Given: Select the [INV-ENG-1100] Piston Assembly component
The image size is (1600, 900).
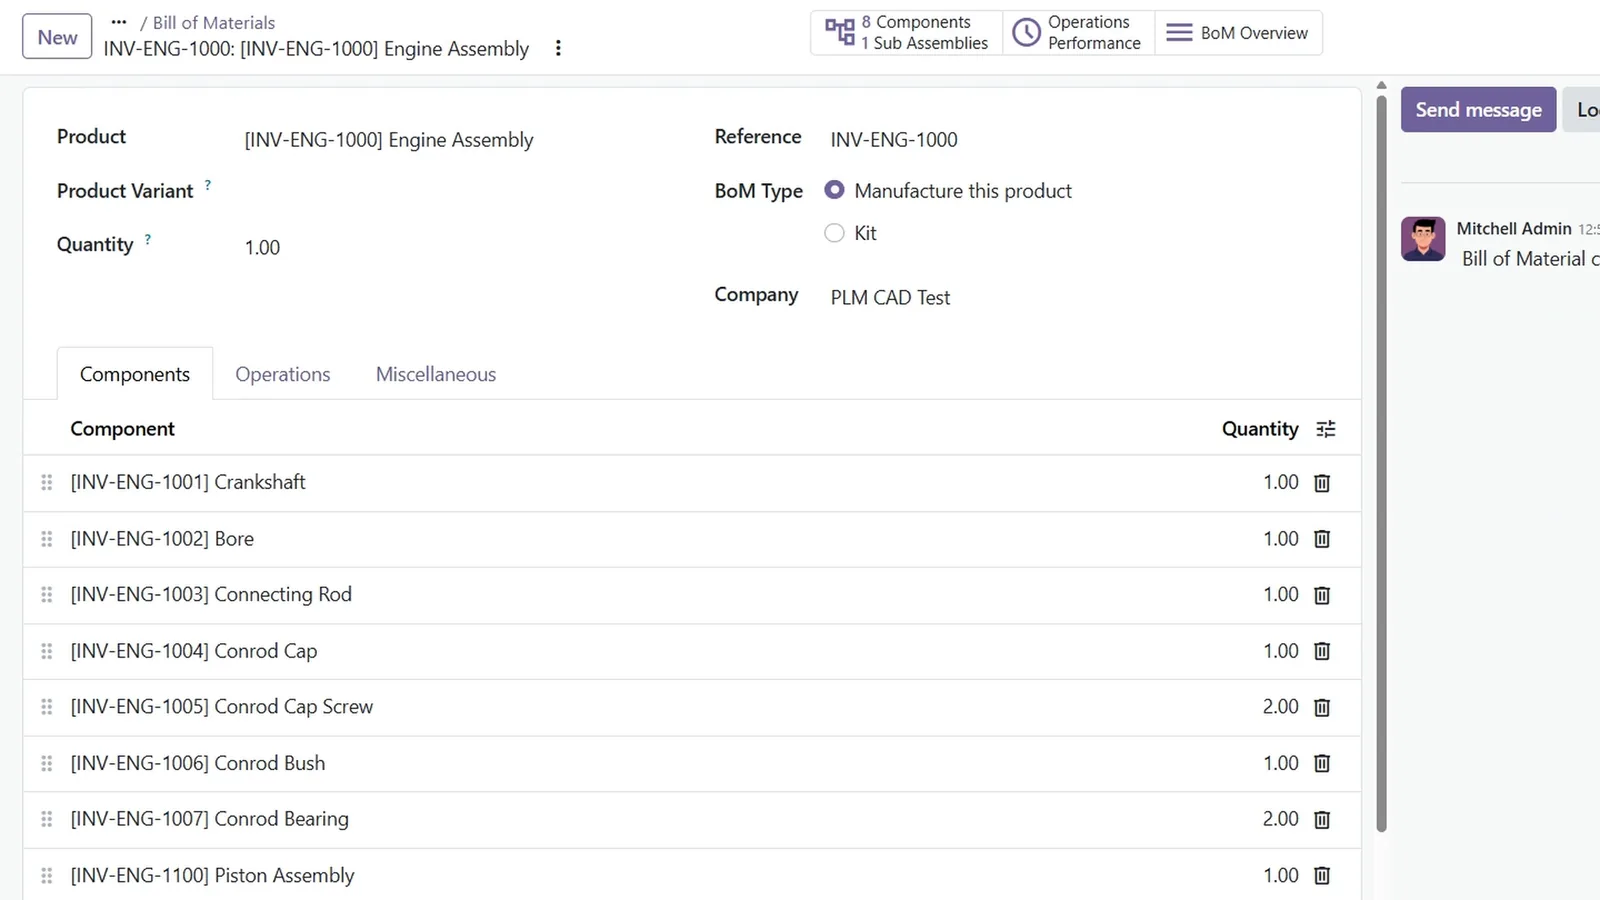Looking at the screenshot, I should [212, 876].
